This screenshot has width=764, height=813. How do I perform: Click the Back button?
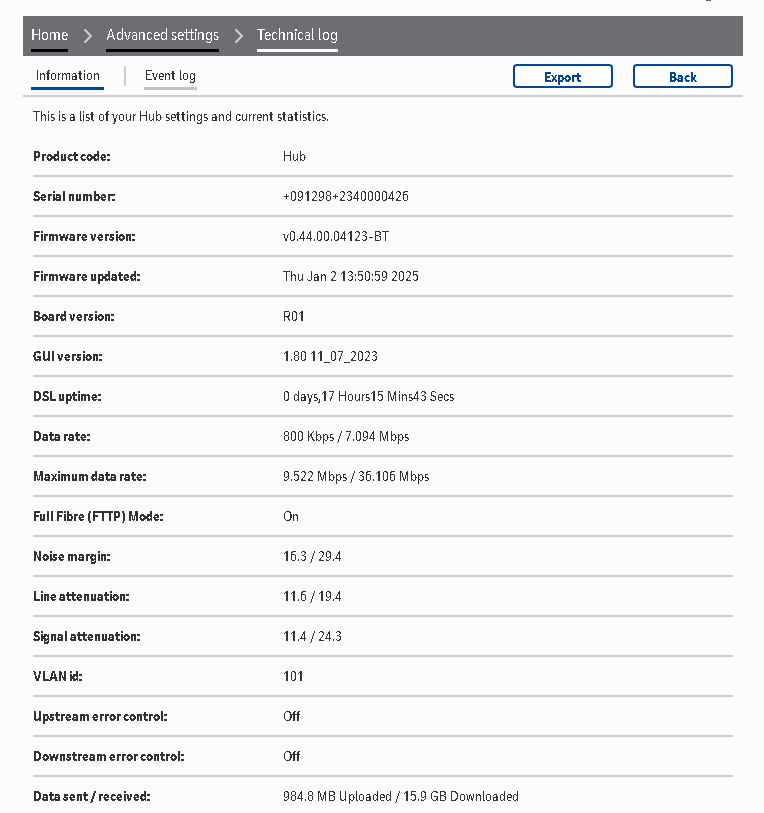682,77
